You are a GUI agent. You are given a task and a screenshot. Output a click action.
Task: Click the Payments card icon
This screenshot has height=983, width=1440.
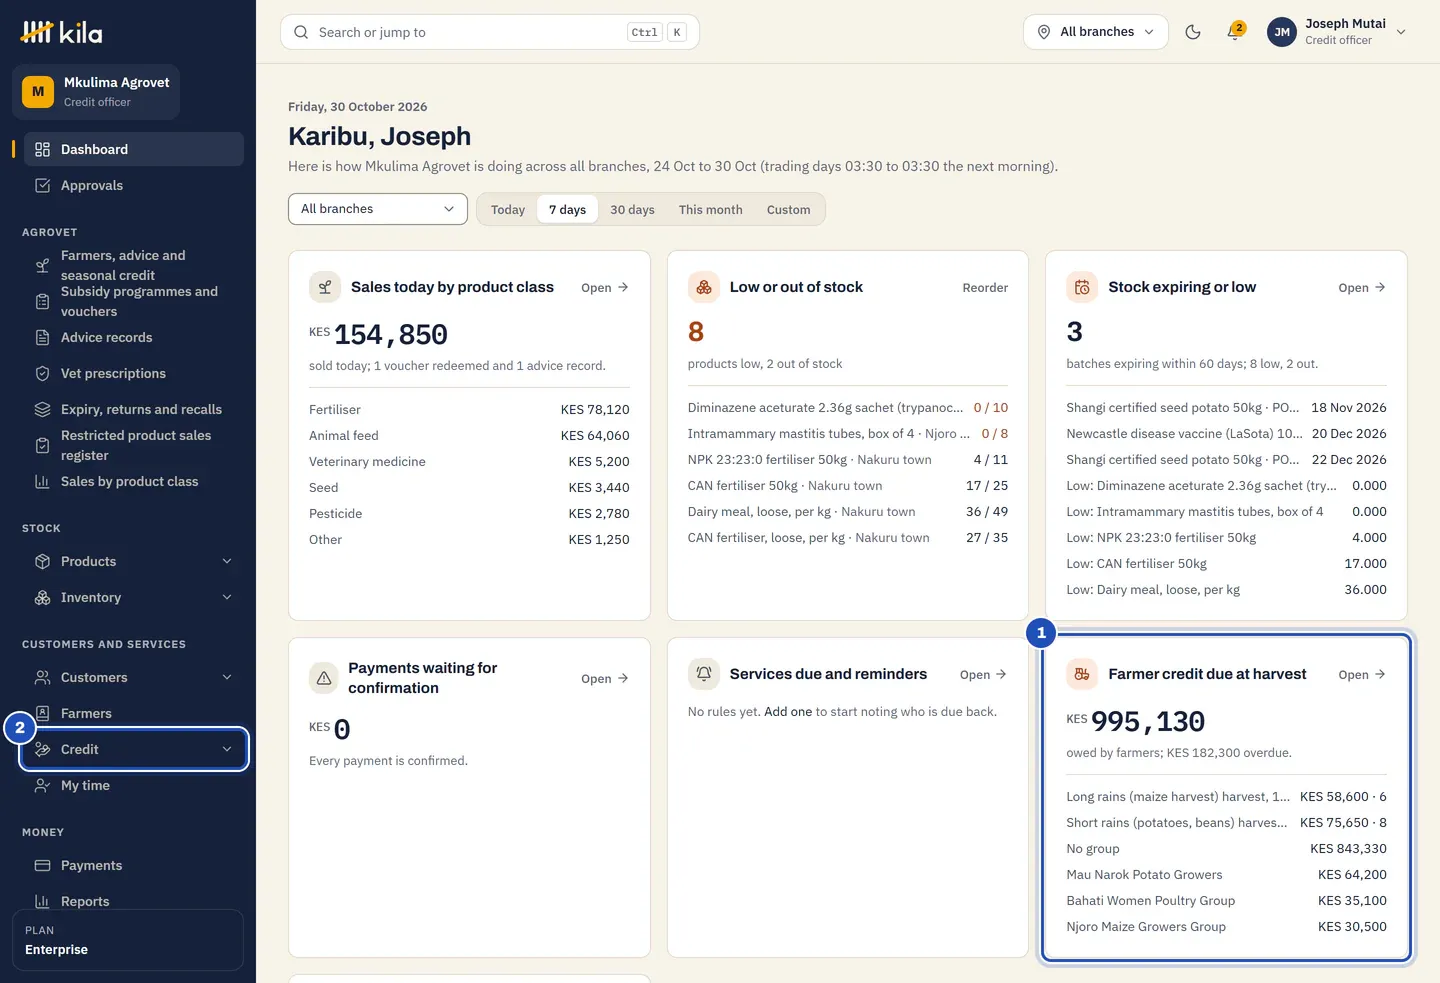(42, 865)
